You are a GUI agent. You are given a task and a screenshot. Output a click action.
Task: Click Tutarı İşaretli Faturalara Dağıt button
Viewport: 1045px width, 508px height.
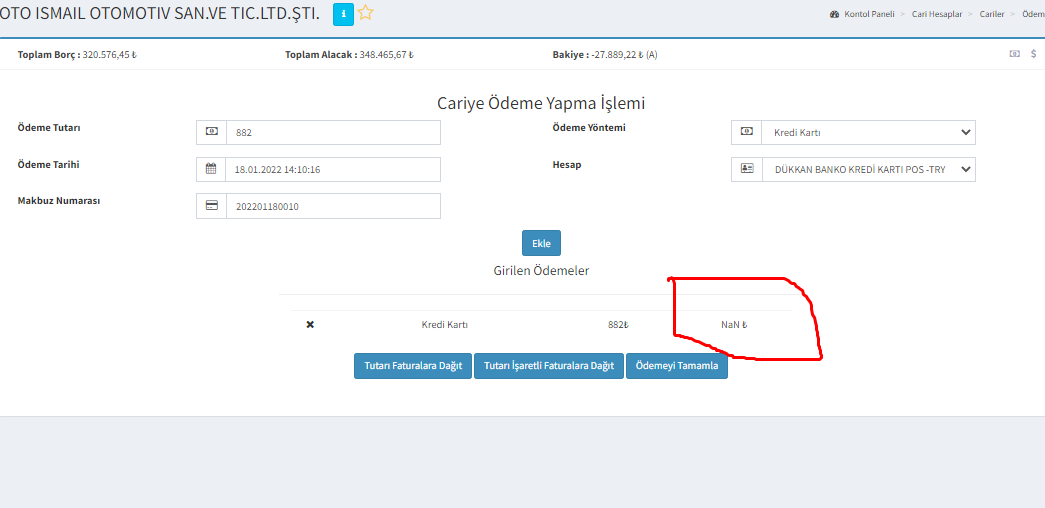(549, 366)
